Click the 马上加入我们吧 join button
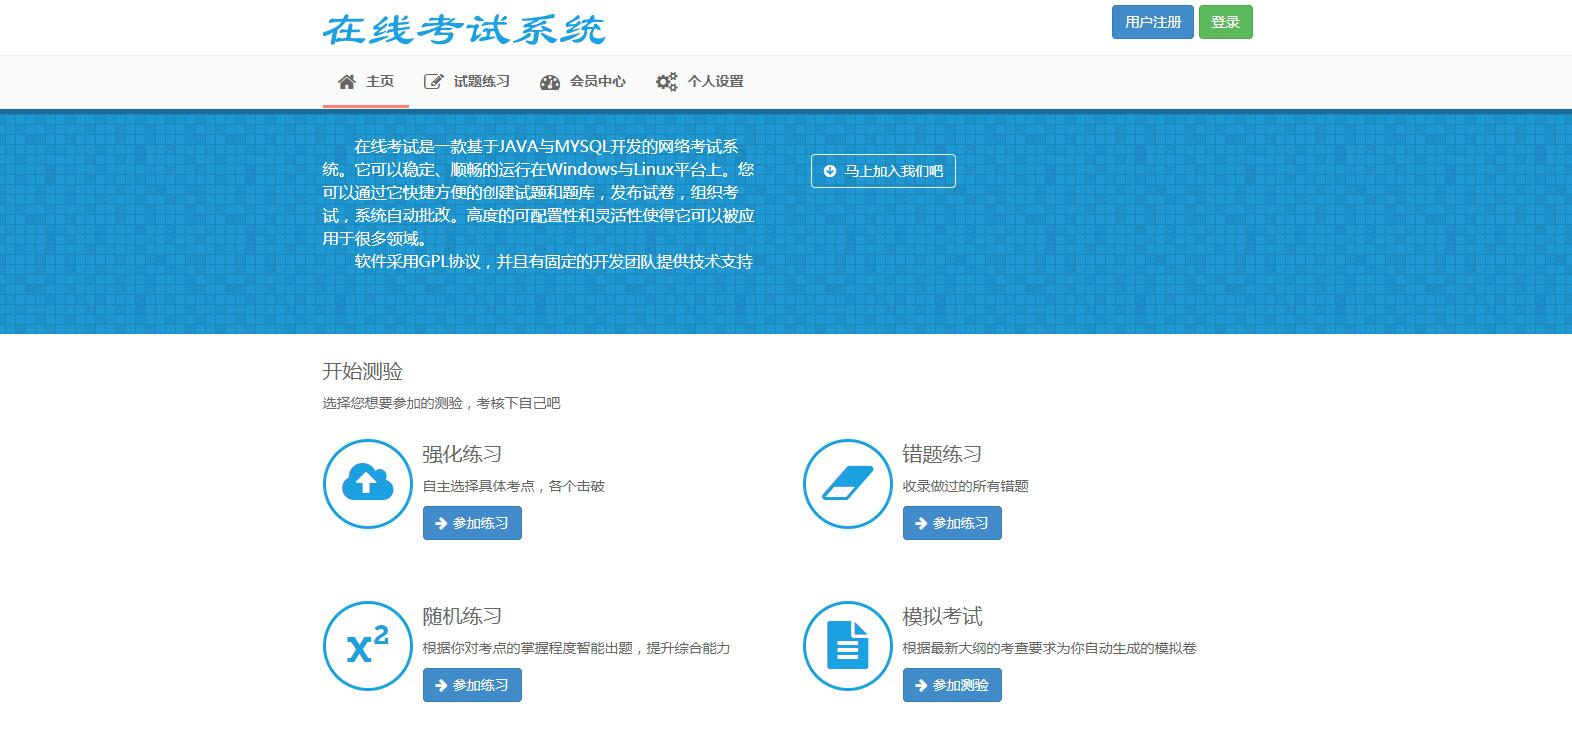 tap(883, 171)
